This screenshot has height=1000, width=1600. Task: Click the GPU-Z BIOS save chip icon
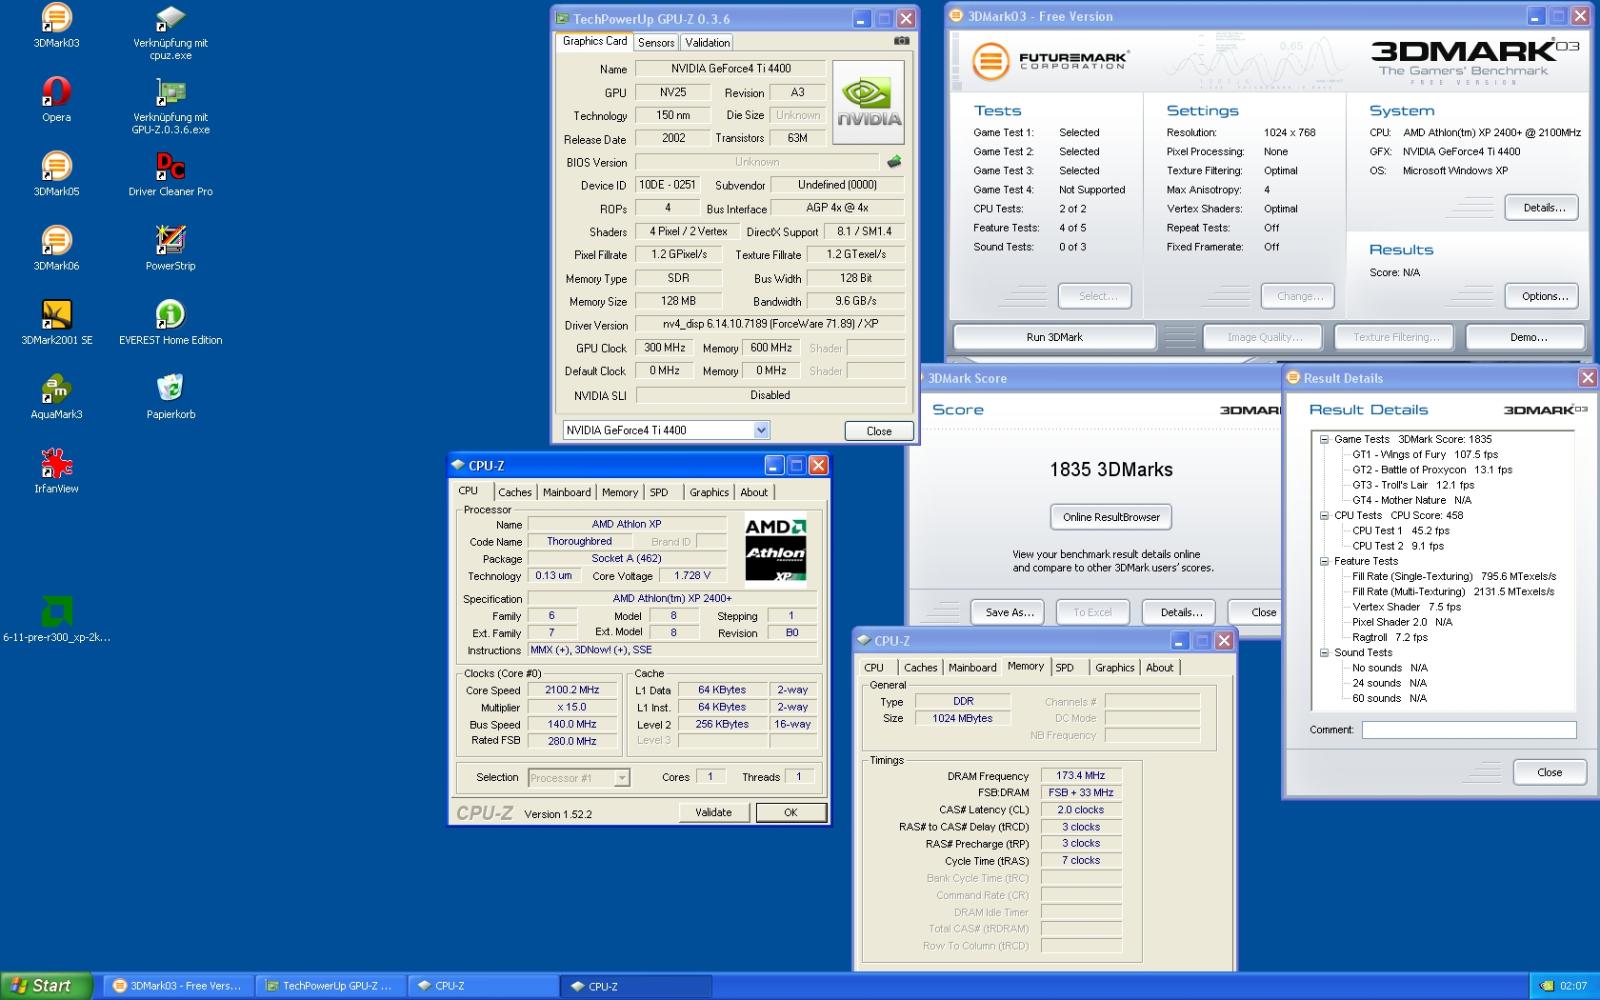[x=894, y=161]
